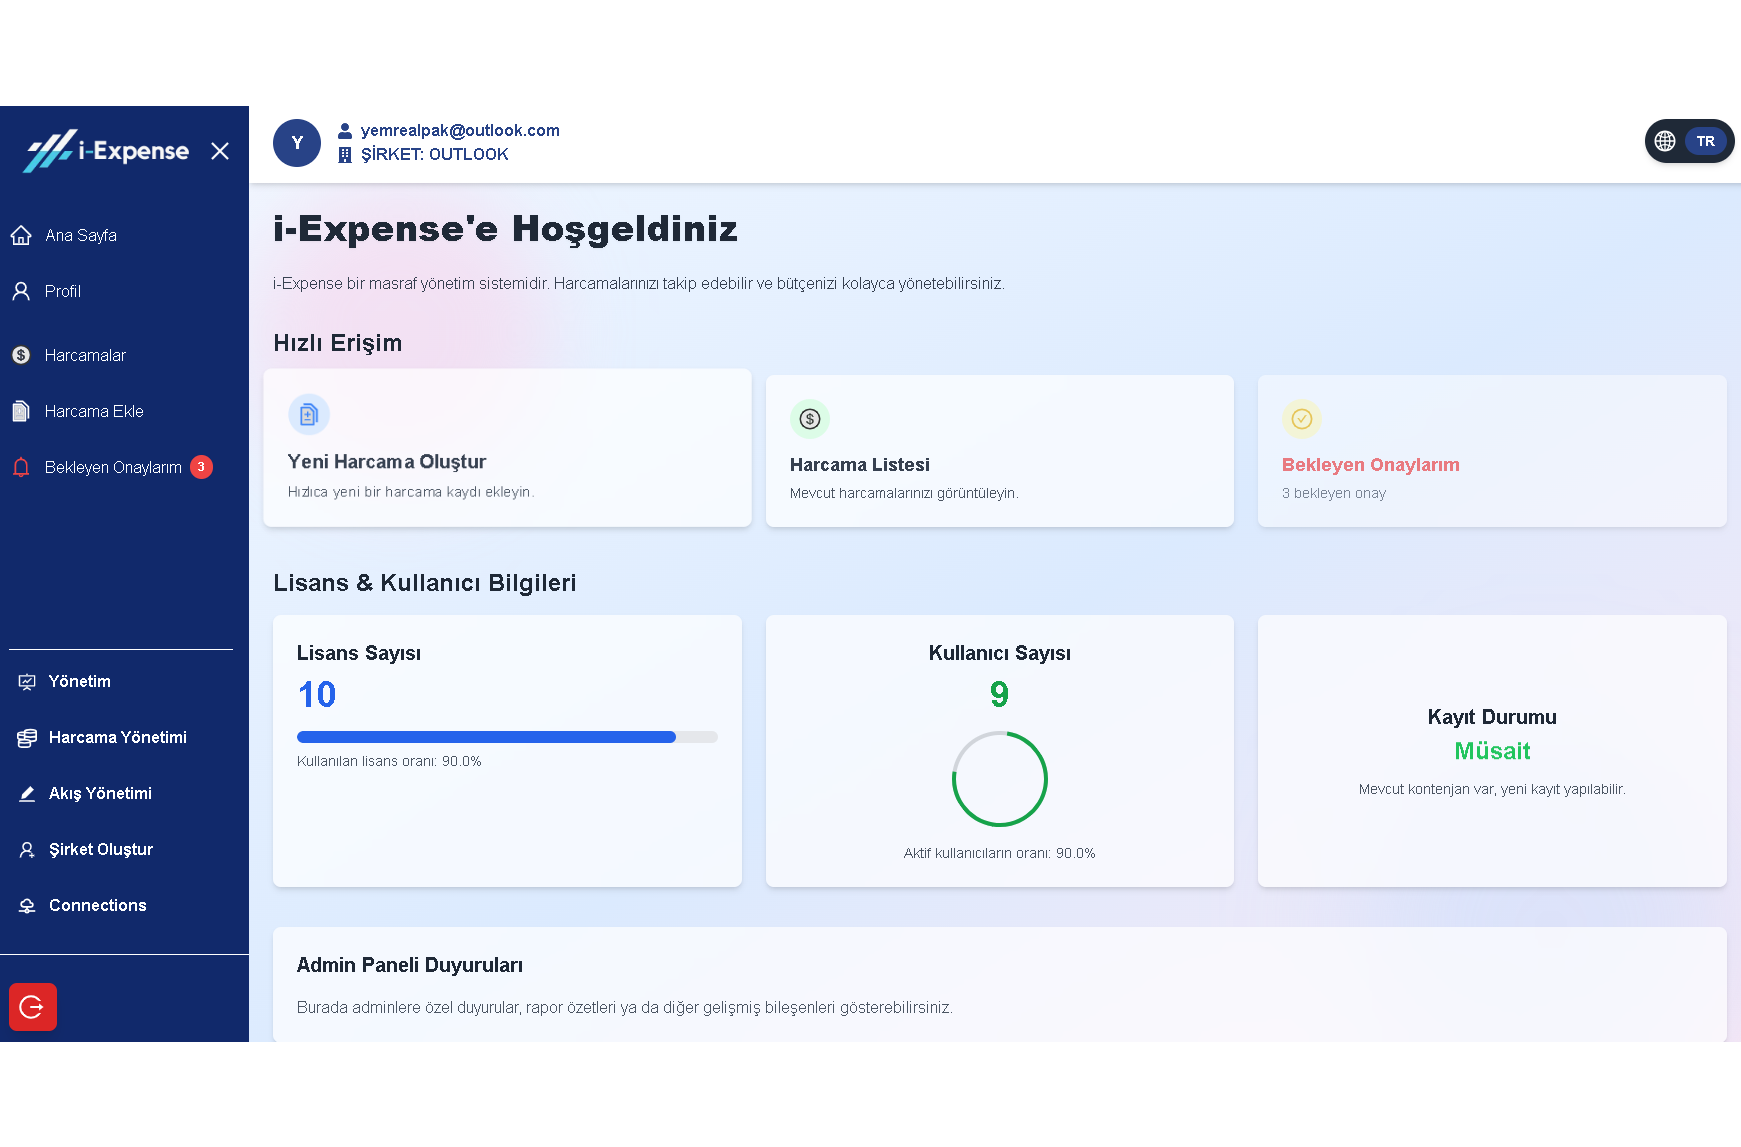The height and width of the screenshot is (1147, 1741).
Task: Click Şirket Oluştur in the sidebar
Action: coord(100,850)
